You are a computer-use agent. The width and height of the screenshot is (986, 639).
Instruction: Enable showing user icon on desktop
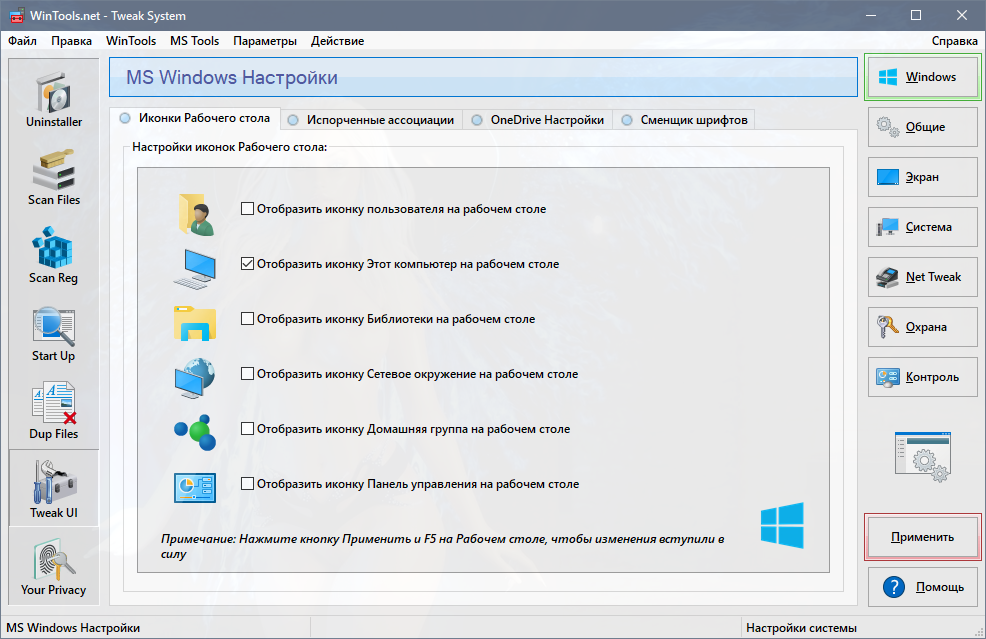pos(247,209)
